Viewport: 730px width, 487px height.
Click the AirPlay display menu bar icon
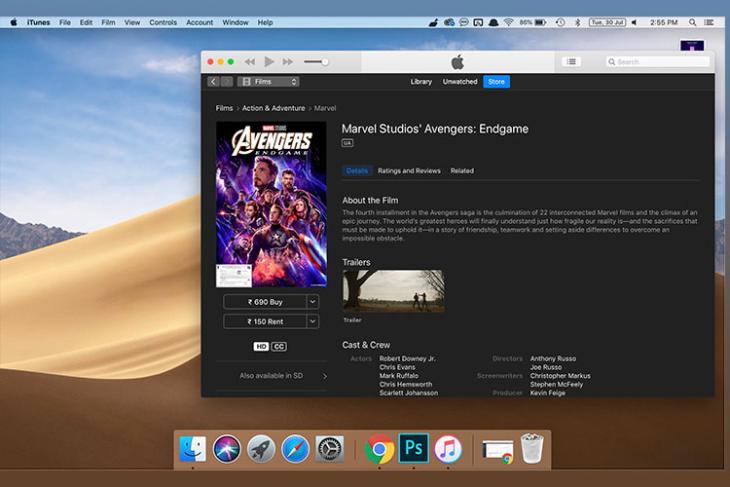pyautogui.click(x=478, y=22)
